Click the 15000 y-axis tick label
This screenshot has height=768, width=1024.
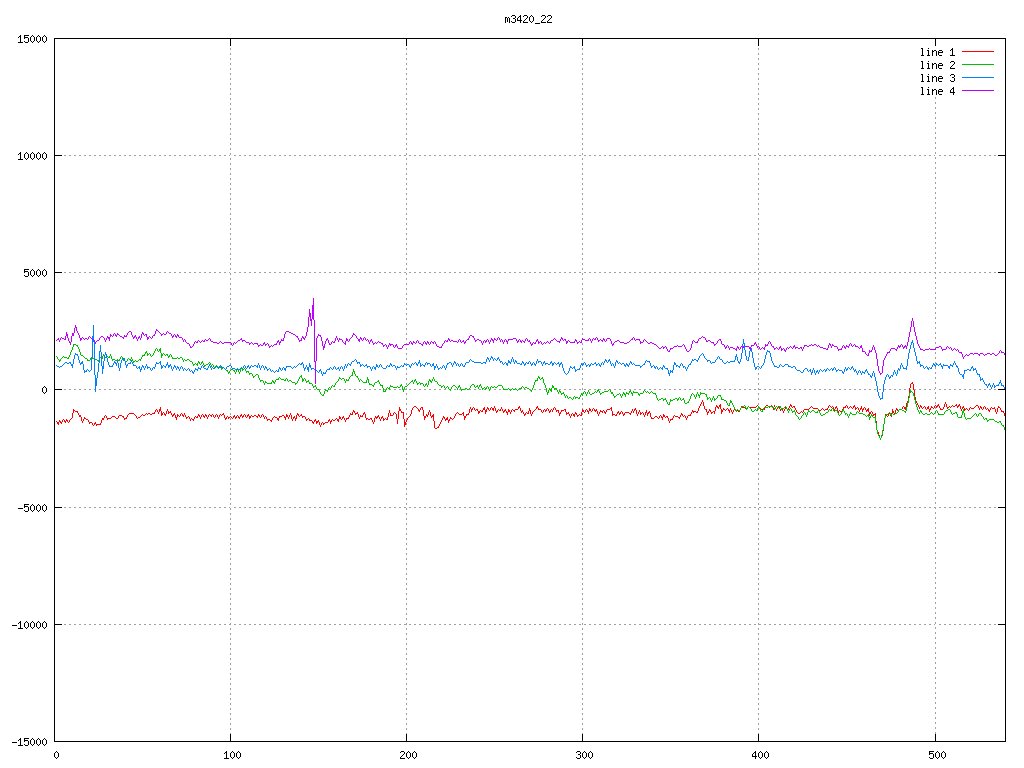coord(32,39)
